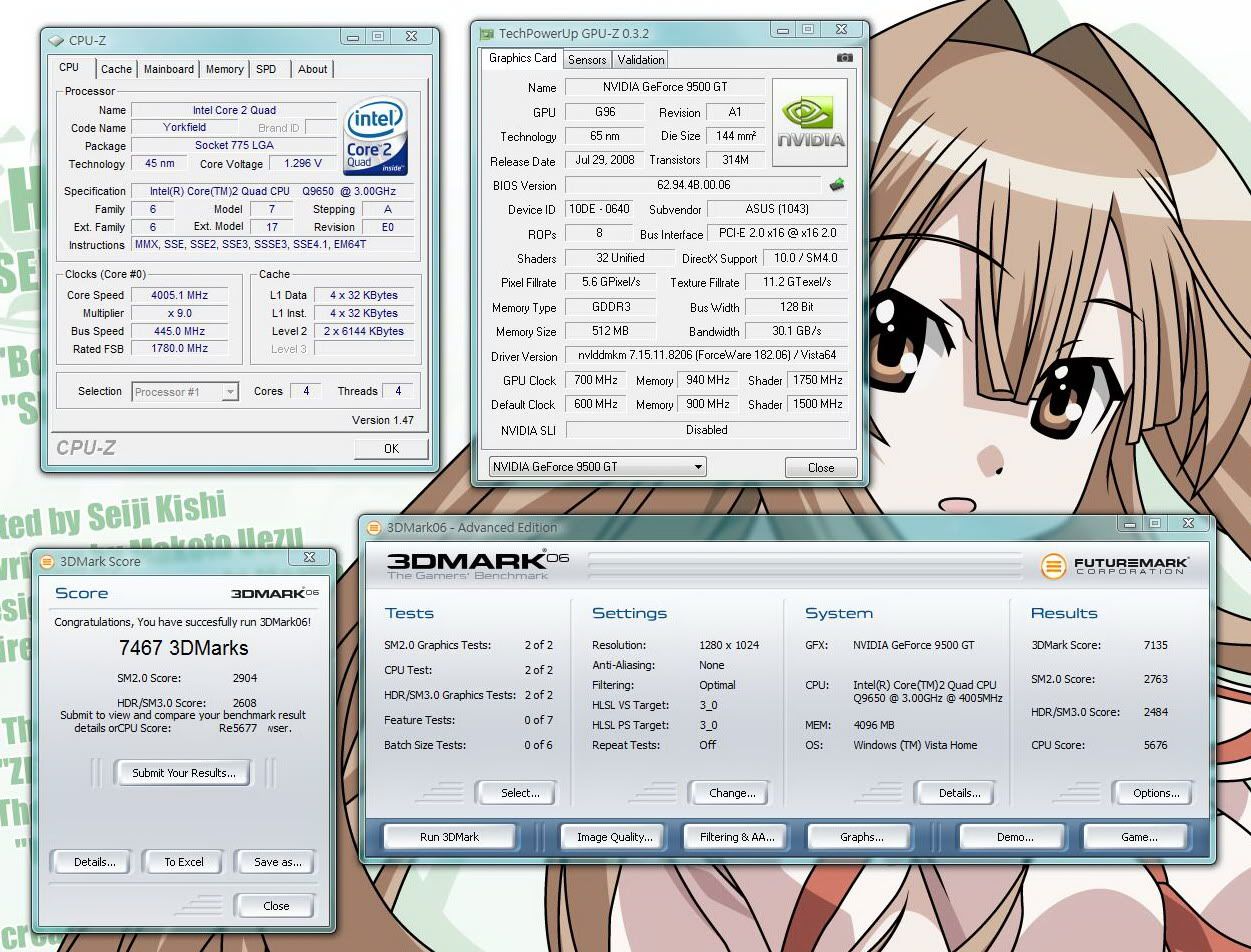Click the BIOS Version text field
Viewport: 1251px width, 952px height.
pos(692,185)
